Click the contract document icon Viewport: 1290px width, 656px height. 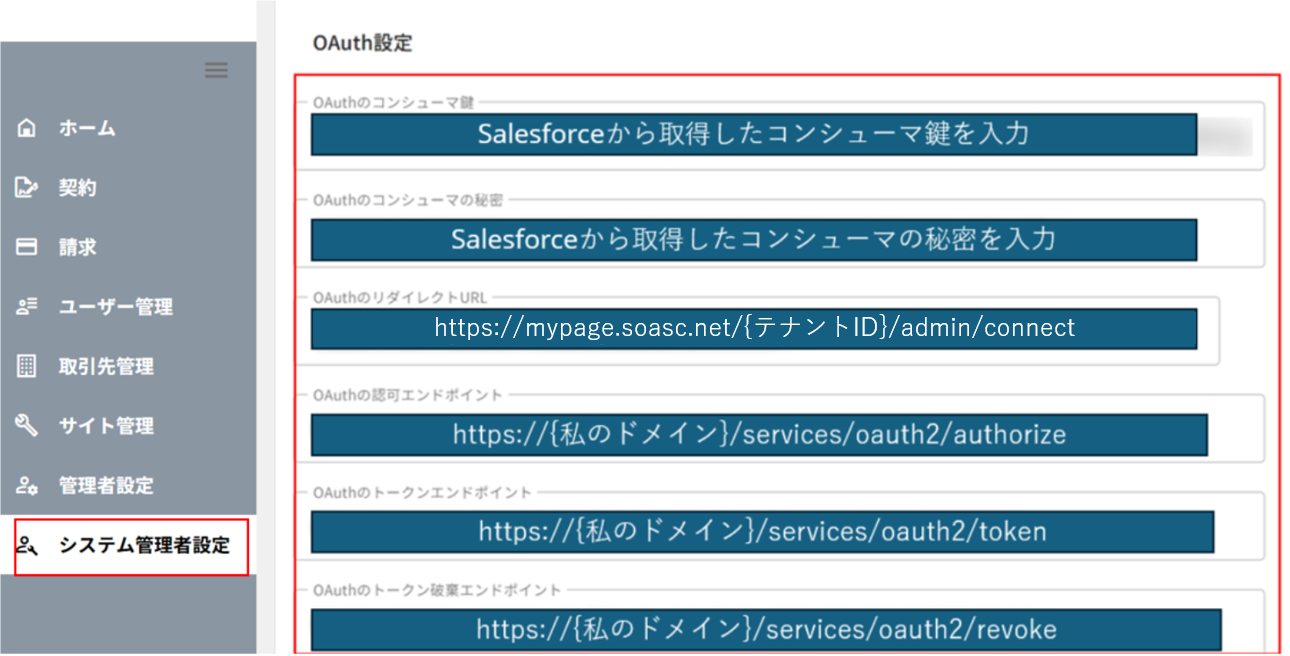(x=27, y=188)
